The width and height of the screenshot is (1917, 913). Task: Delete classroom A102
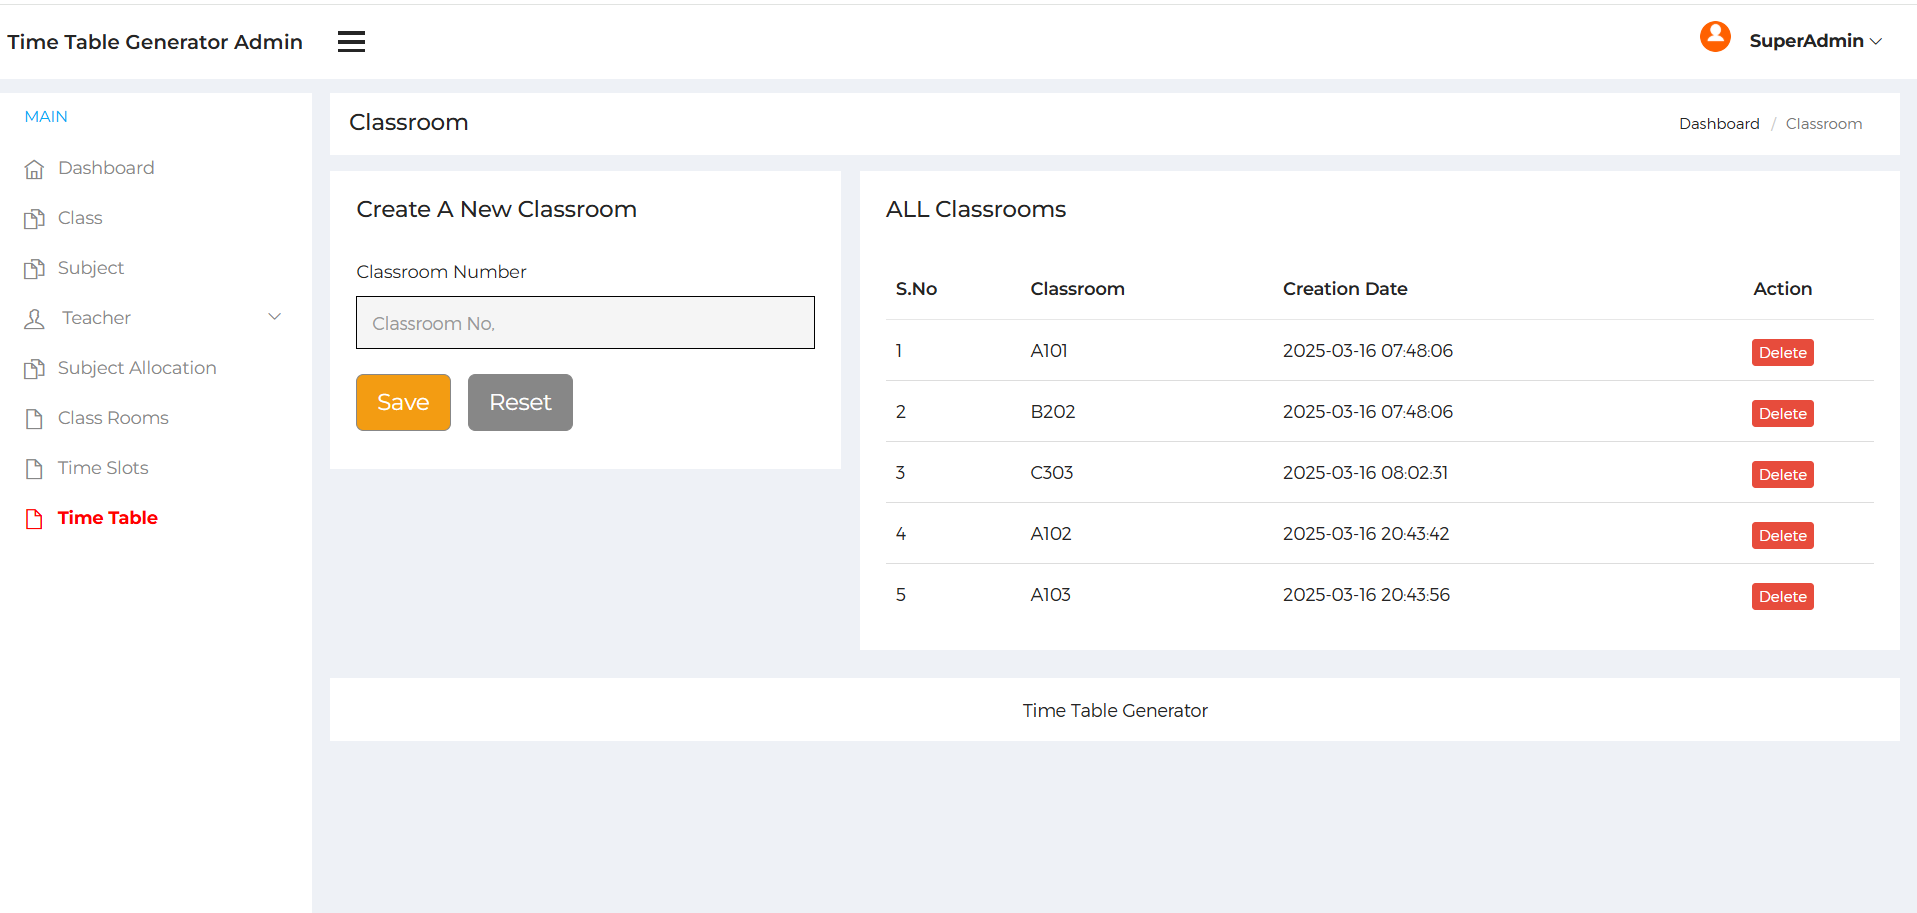click(x=1782, y=535)
